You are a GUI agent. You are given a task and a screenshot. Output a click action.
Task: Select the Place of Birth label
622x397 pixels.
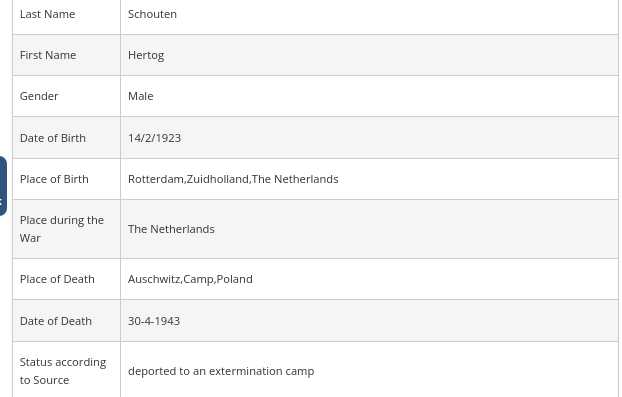pyautogui.click(x=54, y=179)
